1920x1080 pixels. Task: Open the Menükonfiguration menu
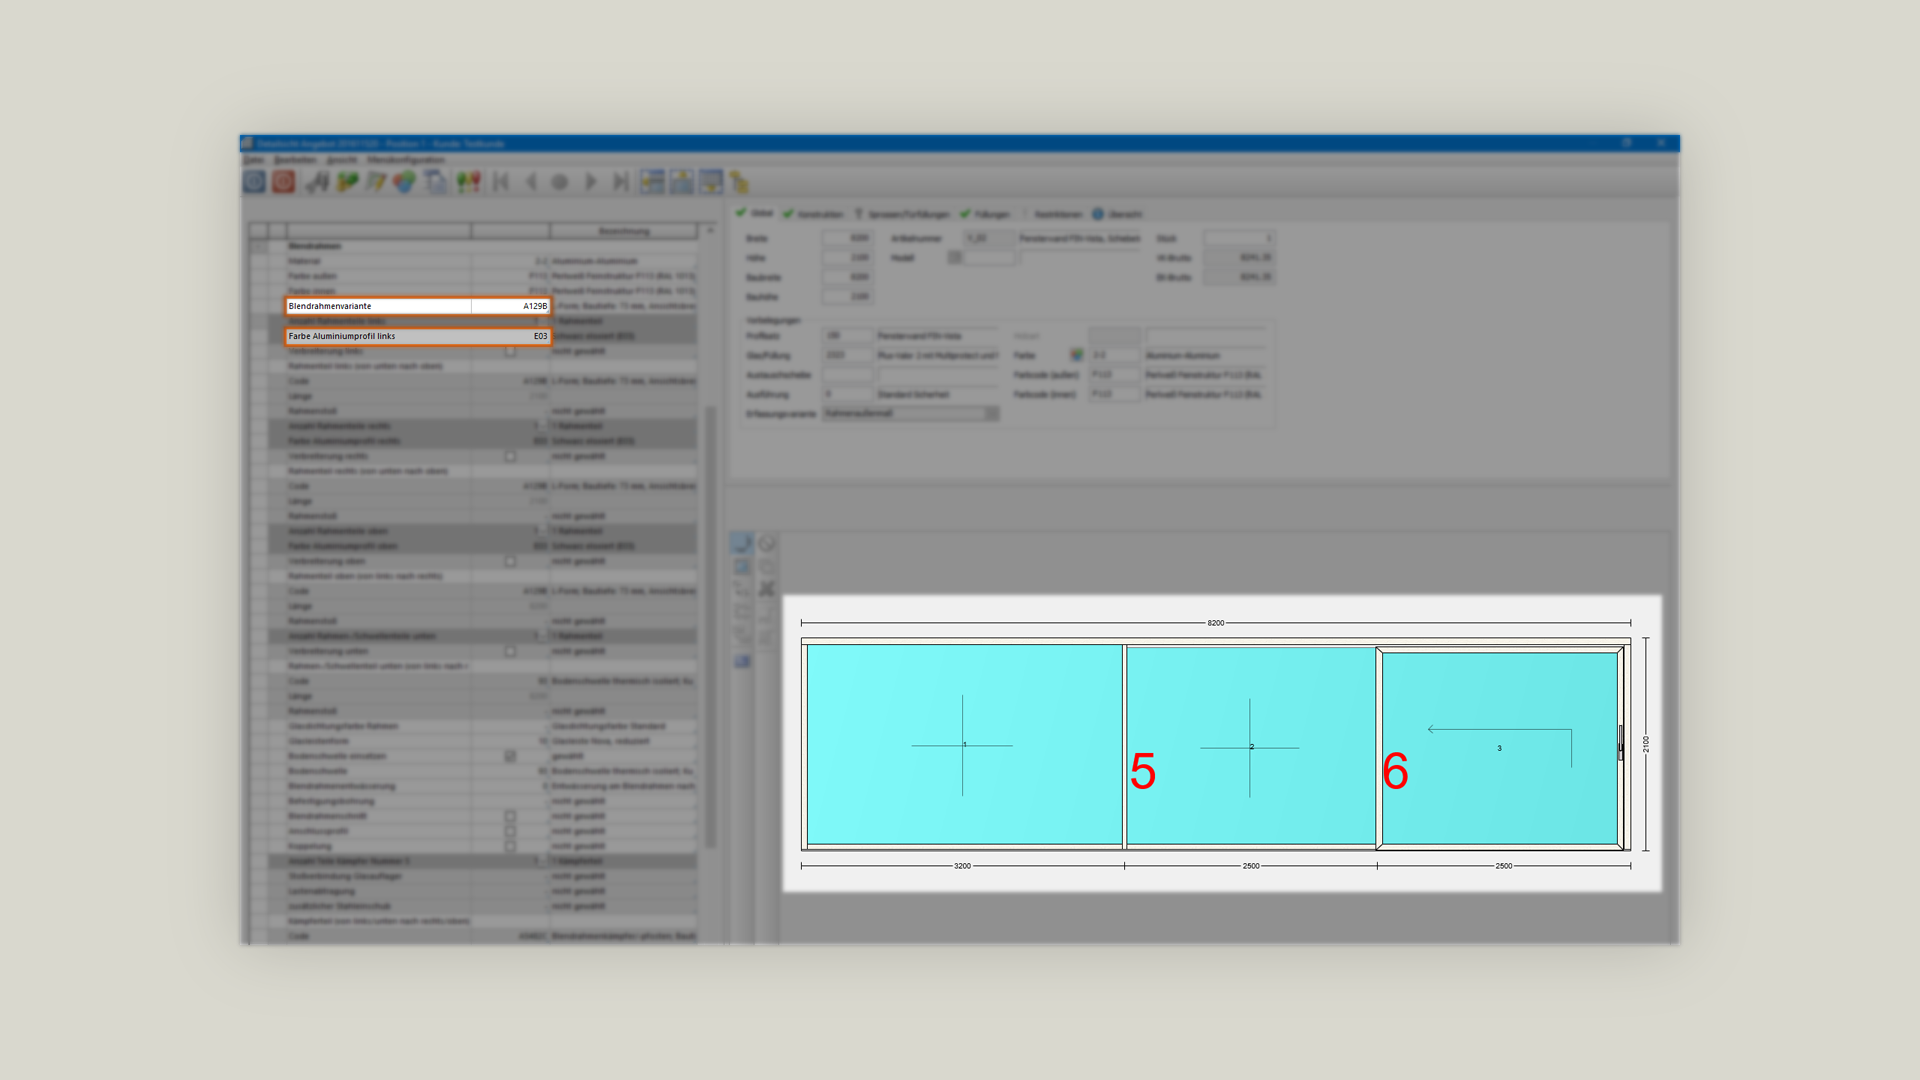tap(406, 160)
